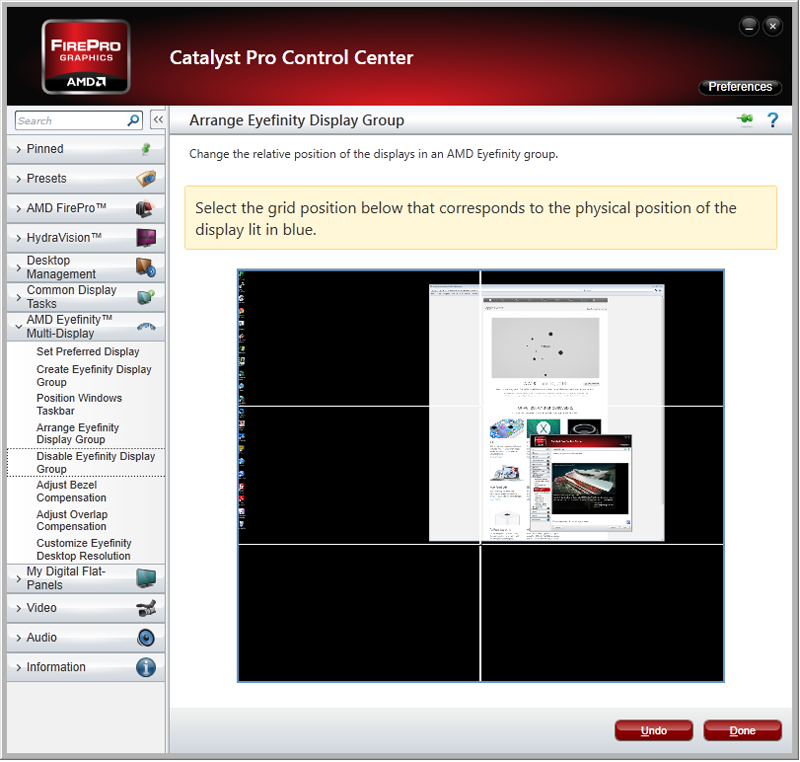The height and width of the screenshot is (762, 800).
Task: Click the Common Display Tasks icon
Action: tap(146, 297)
